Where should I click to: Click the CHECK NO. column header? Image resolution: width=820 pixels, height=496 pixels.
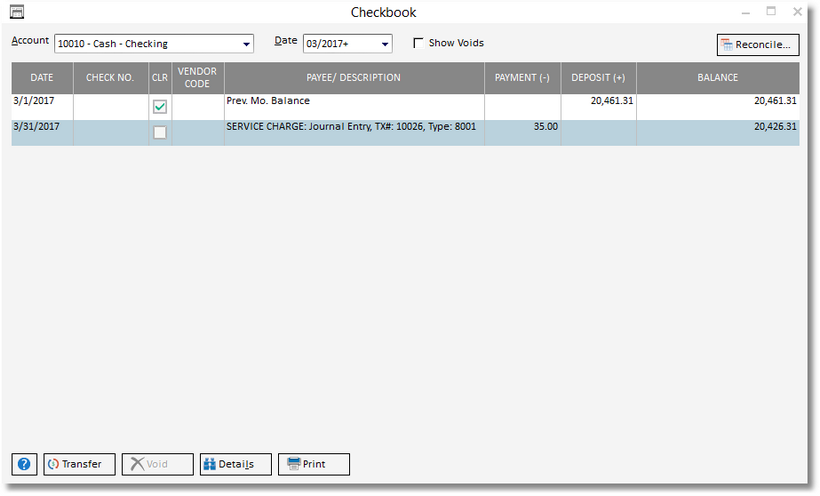[x=110, y=78]
